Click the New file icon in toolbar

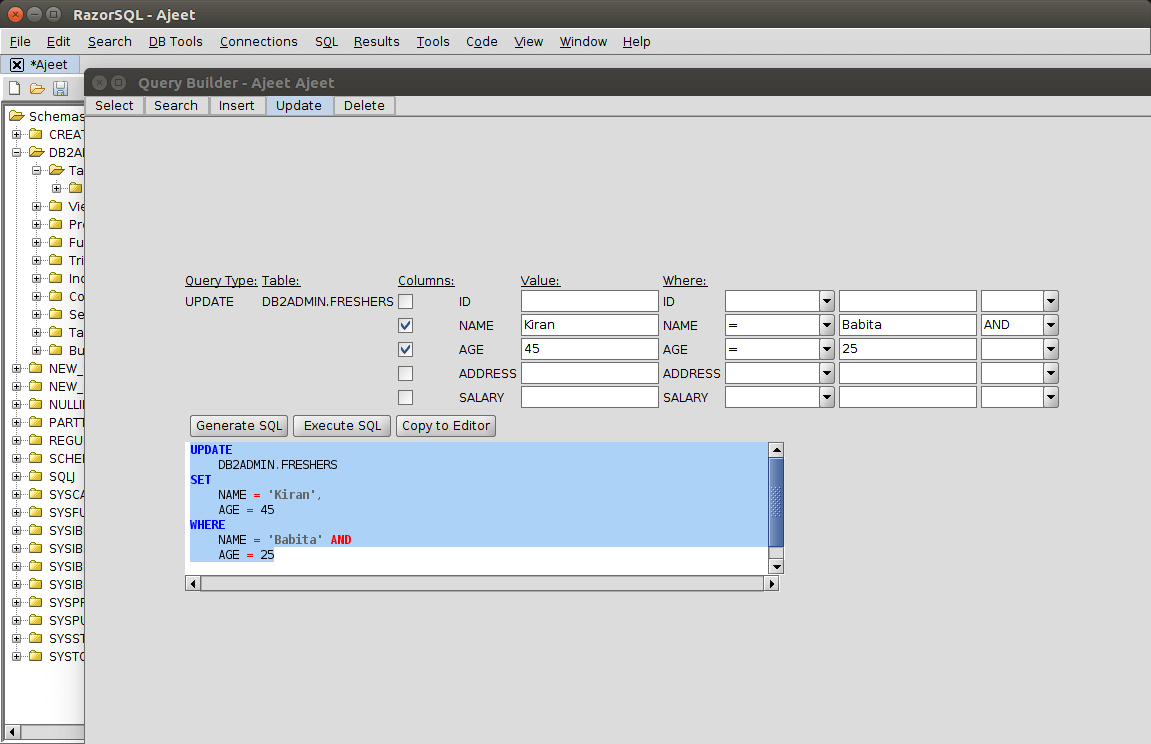[x=15, y=89]
